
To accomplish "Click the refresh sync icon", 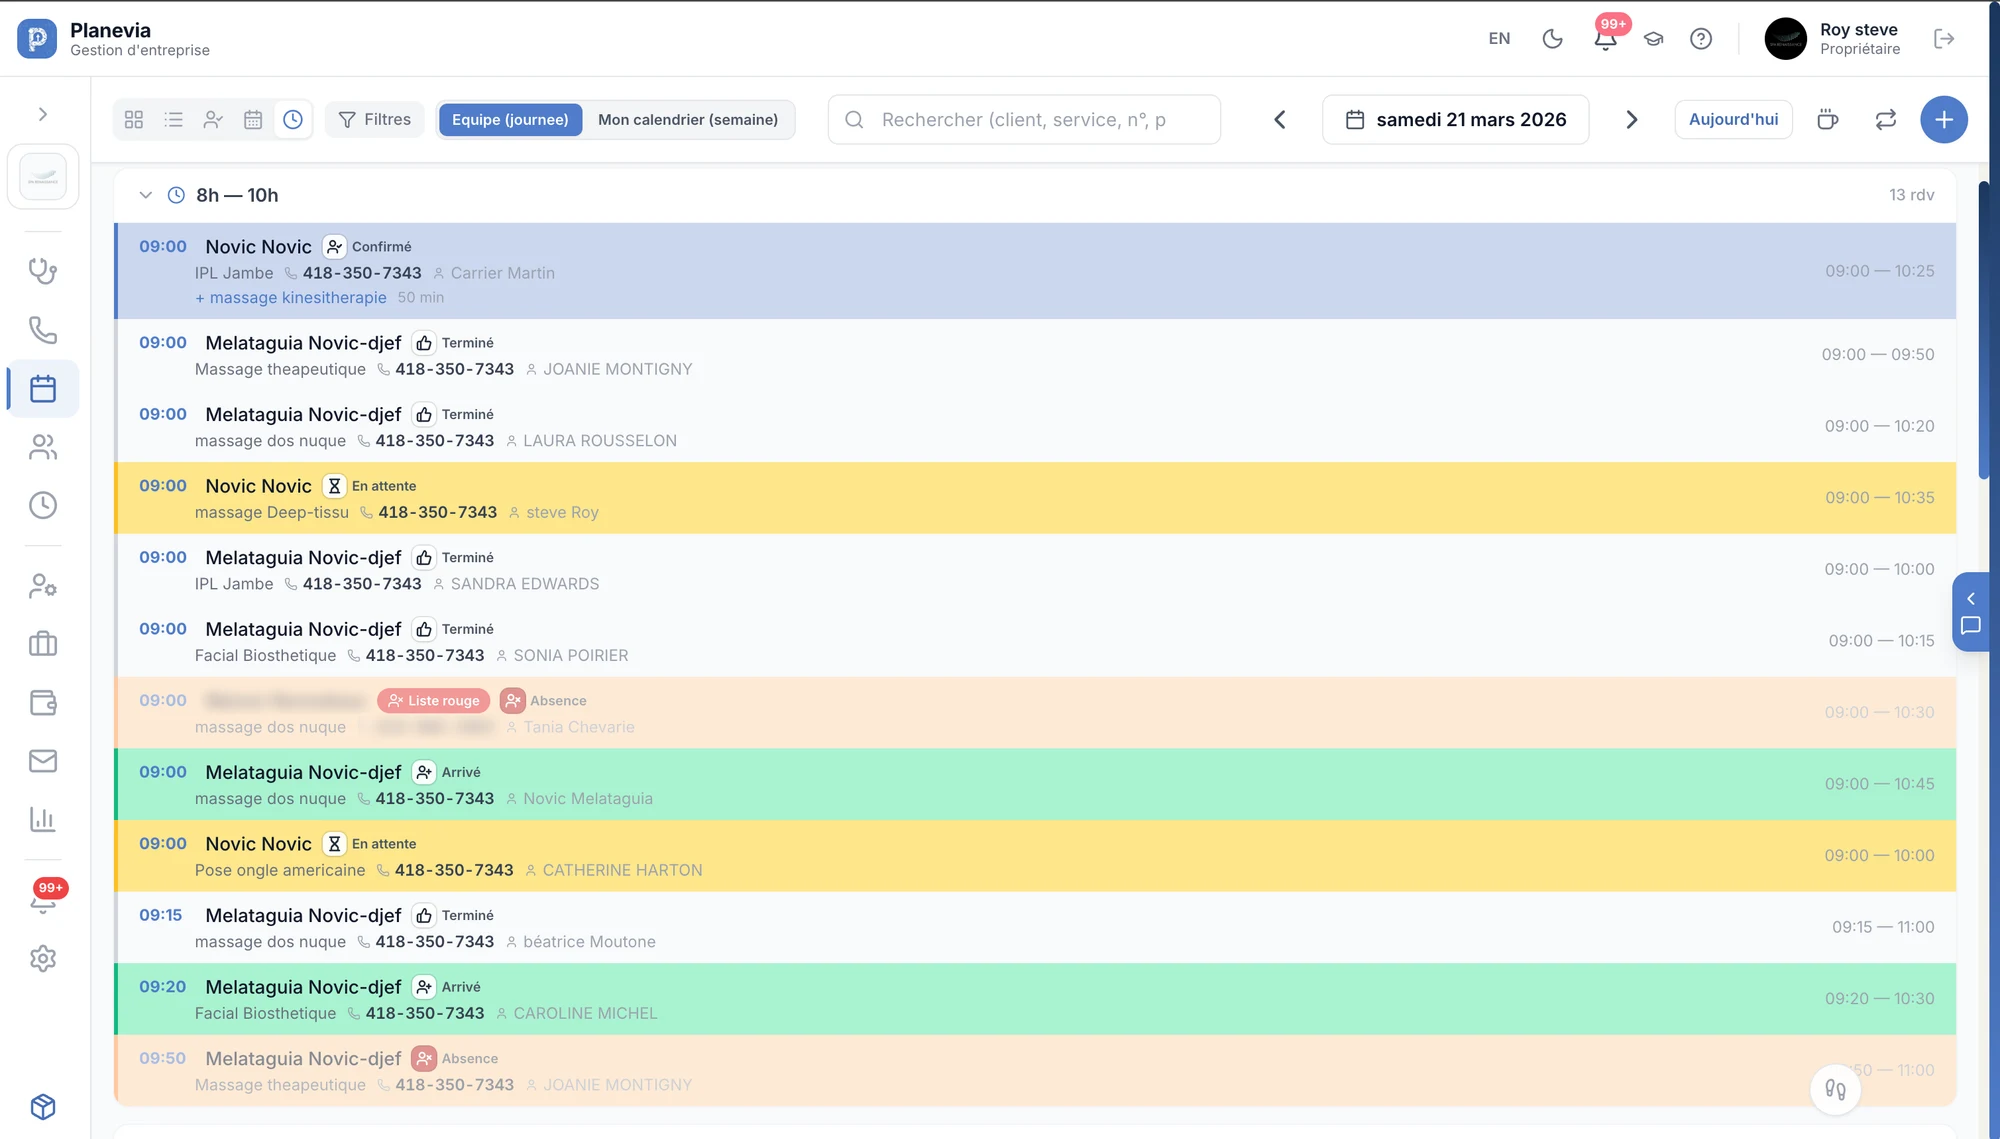I will [x=1886, y=120].
